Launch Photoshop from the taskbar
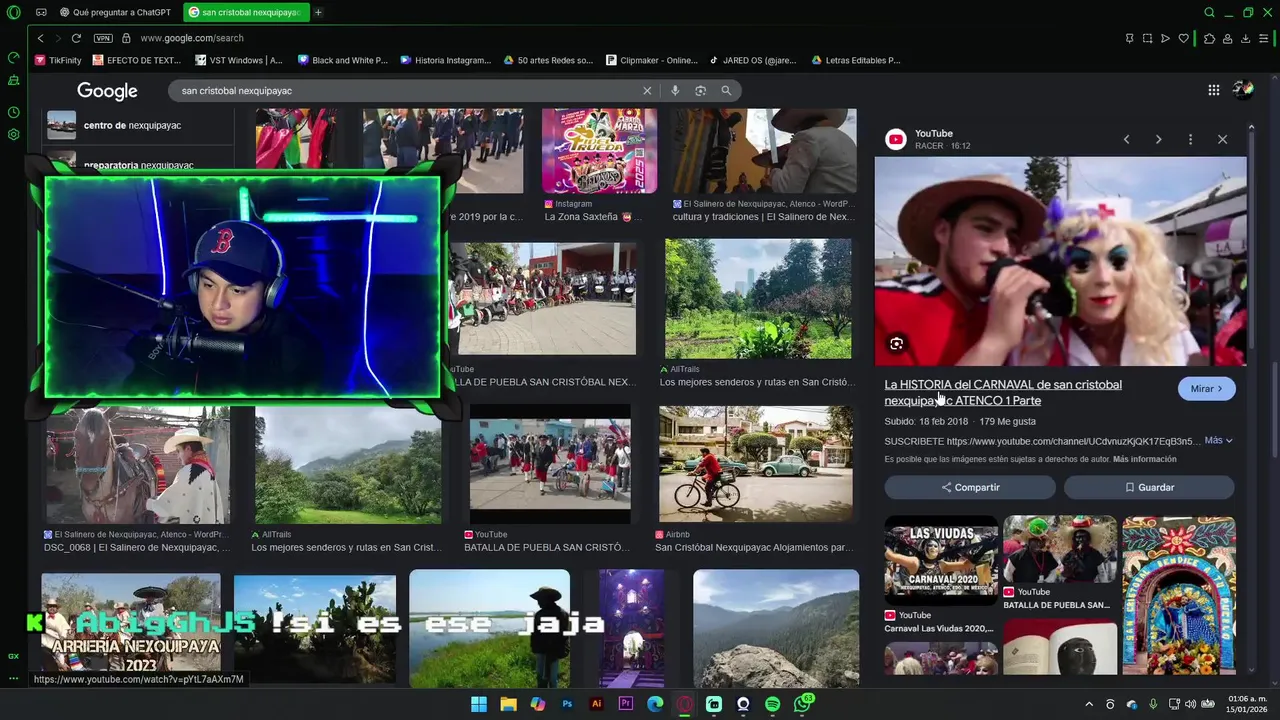 point(567,704)
